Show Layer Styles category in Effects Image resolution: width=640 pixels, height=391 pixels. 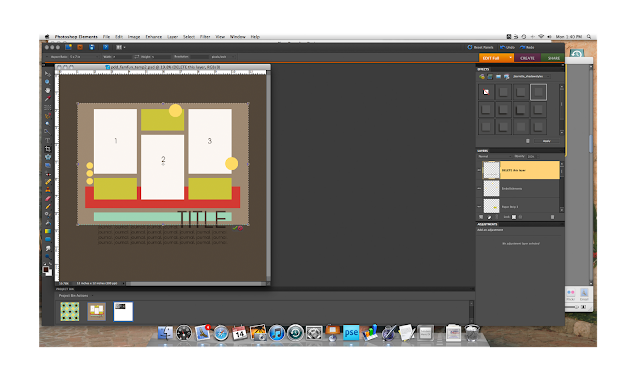(490, 77)
